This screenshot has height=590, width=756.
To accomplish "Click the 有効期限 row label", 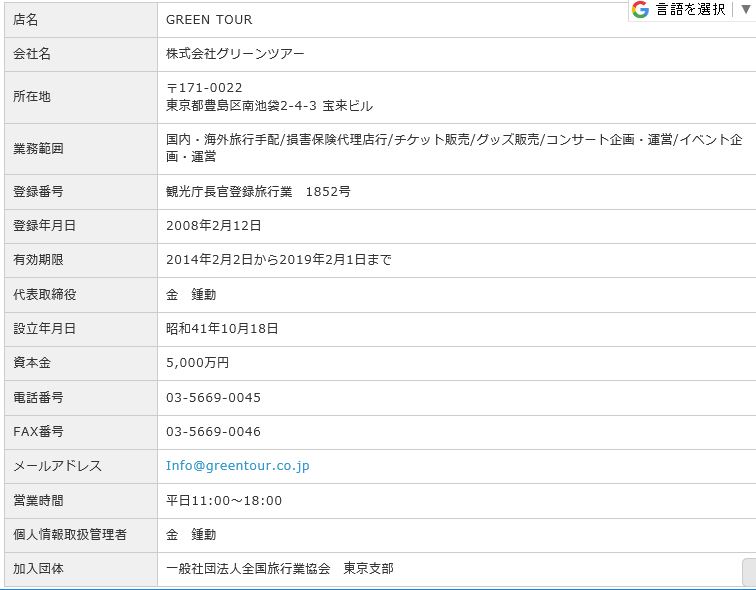I will [38, 260].
